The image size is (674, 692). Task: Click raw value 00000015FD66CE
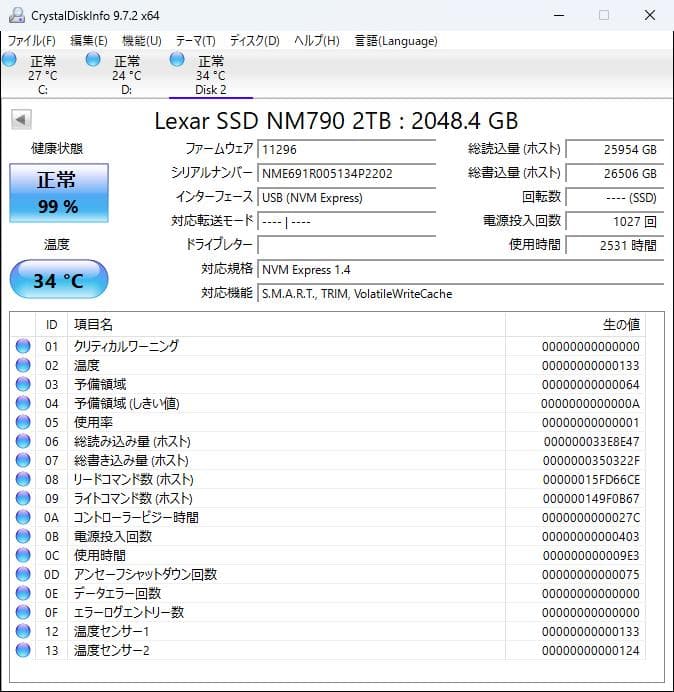click(591, 479)
